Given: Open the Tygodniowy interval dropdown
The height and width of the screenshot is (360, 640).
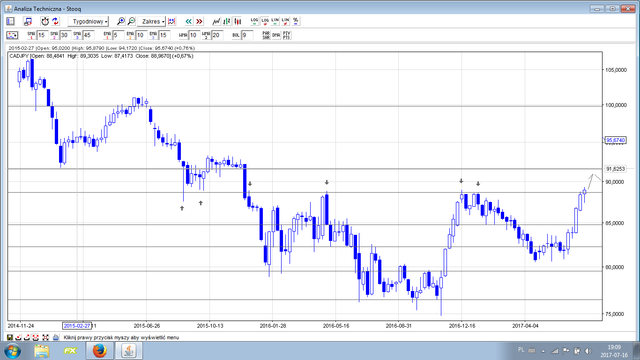Looking at the screenshot, I should coord(89,21).
